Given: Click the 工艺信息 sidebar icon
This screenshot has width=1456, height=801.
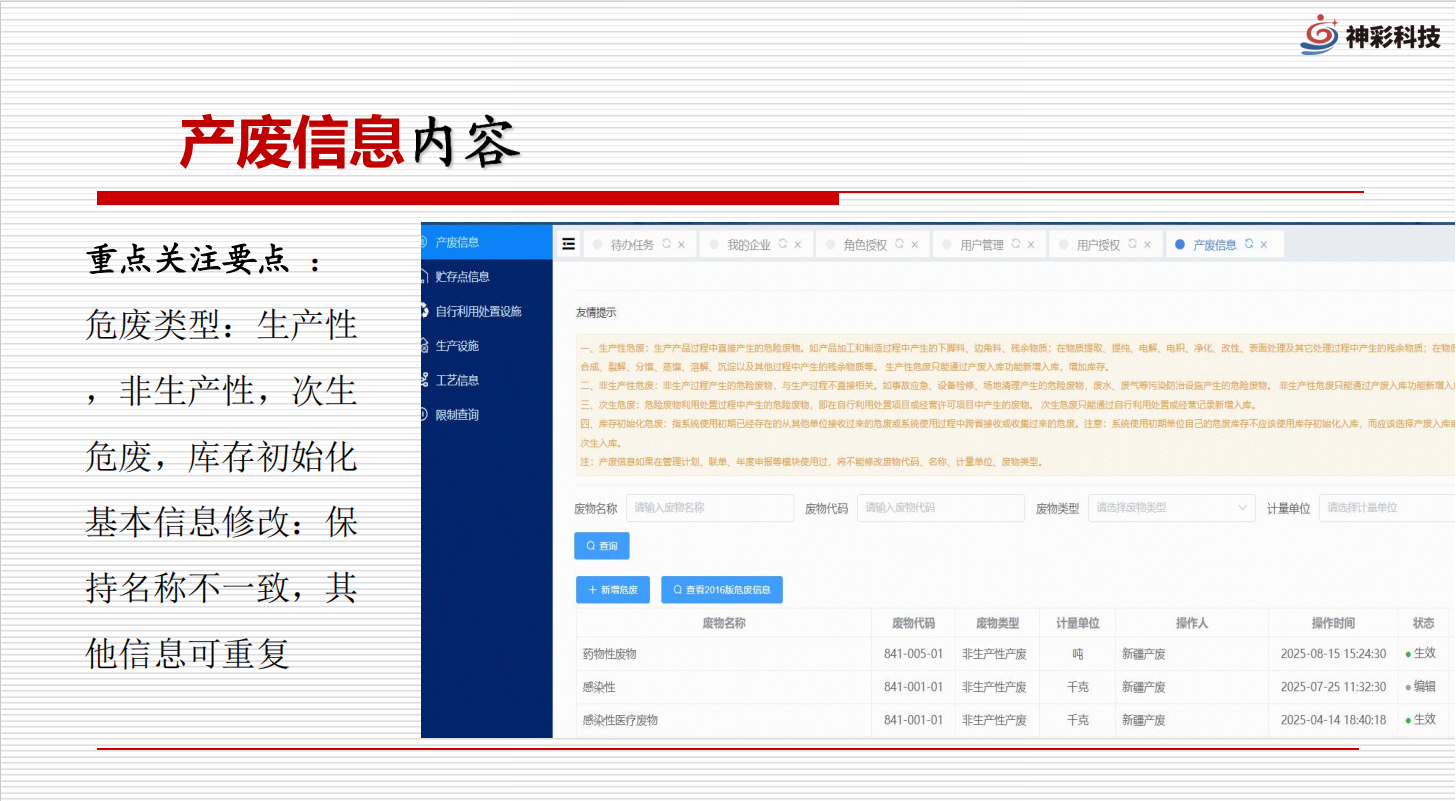Looking at the screenshot, I should click(x=425, y=380).
